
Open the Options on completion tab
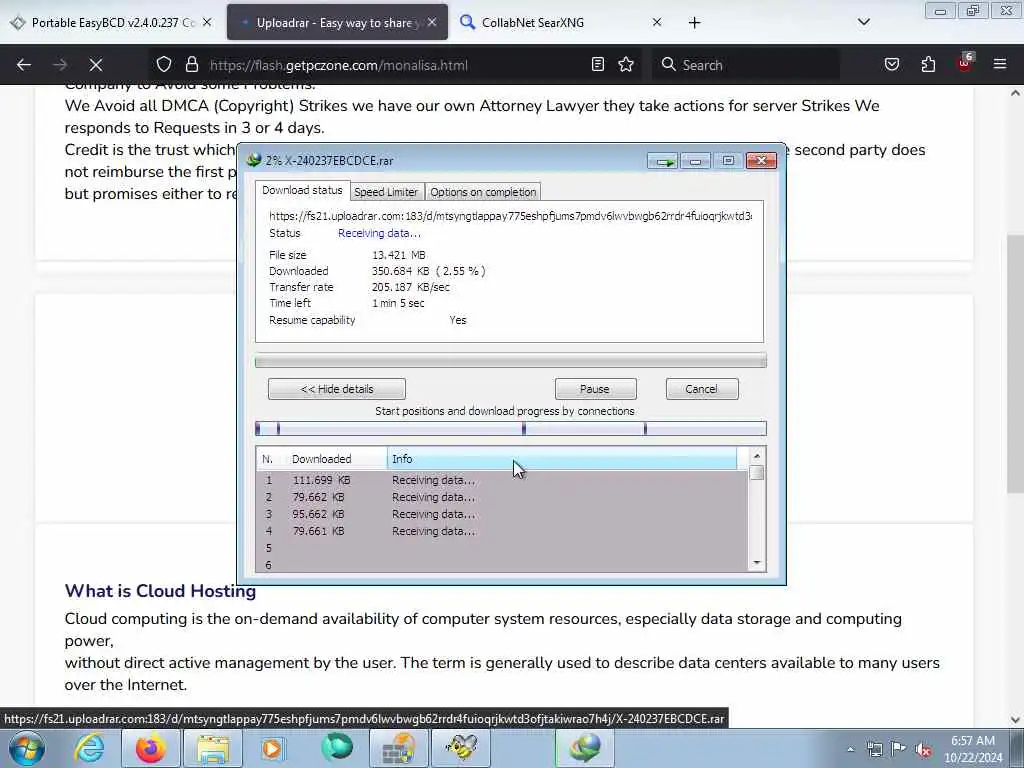pyautogui.click(x=483, y=192)
